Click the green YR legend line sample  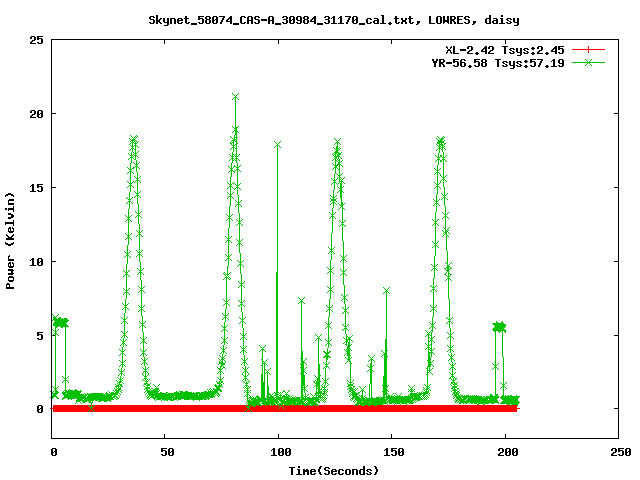588,62
